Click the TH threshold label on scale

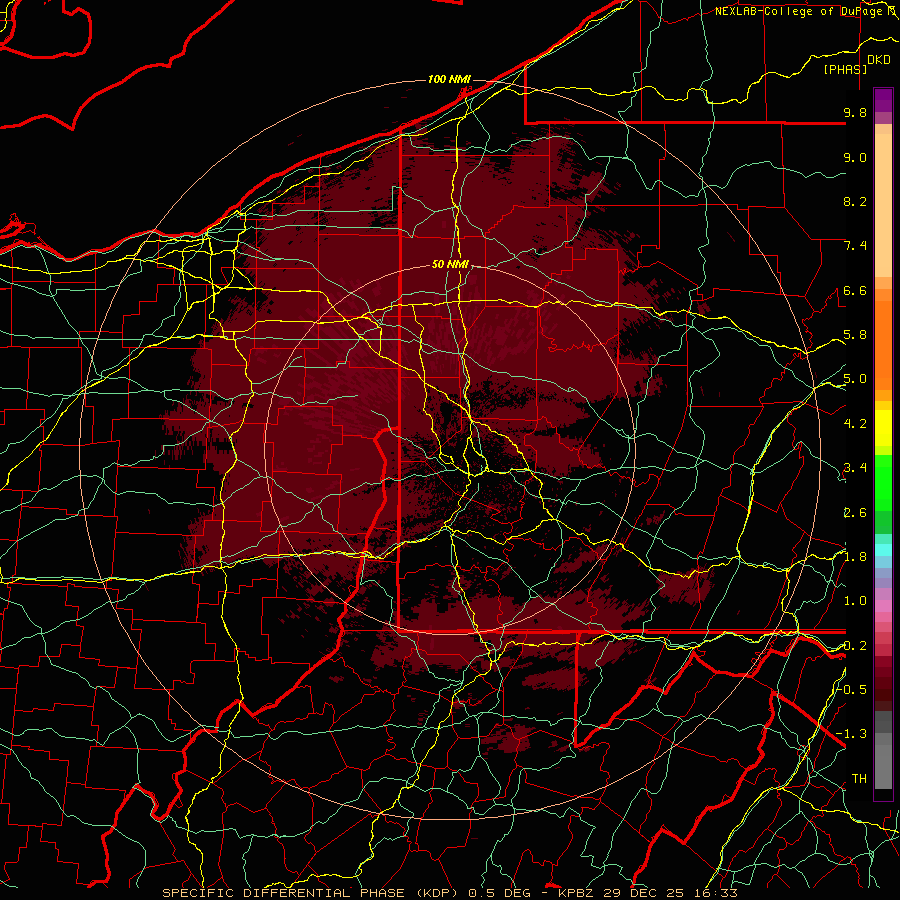click(x=859, y=778)
